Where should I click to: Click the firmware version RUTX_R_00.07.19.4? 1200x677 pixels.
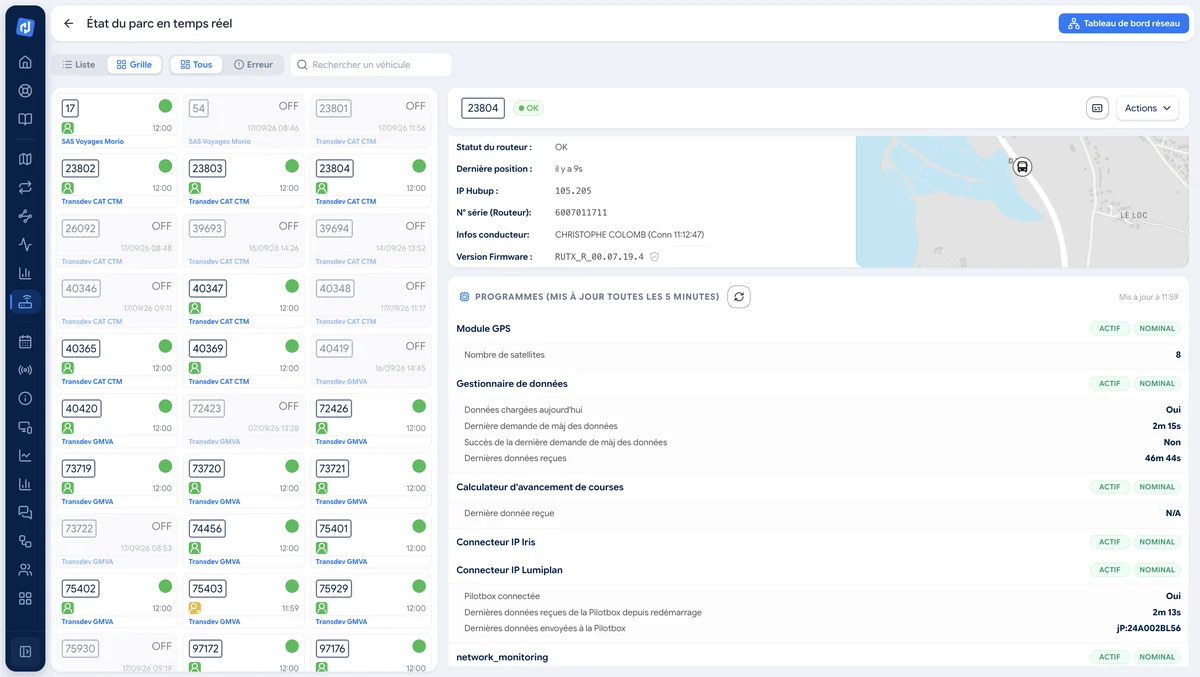coord(599,257)
